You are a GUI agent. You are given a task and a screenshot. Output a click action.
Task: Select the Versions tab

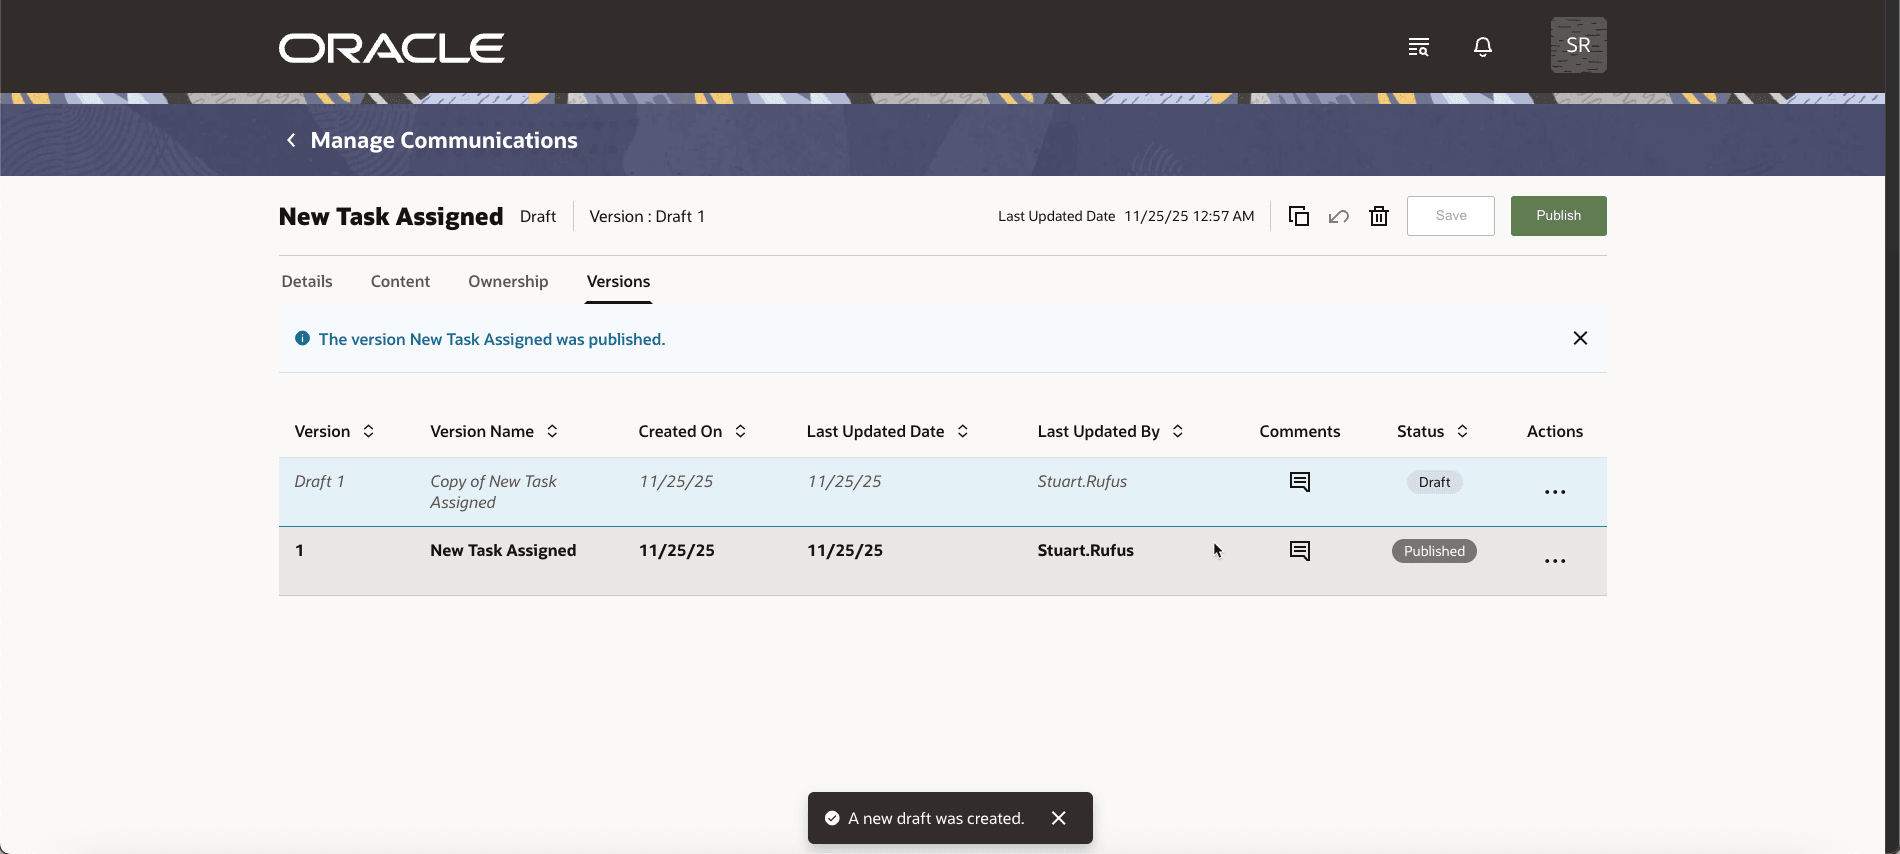coord(618,281)
